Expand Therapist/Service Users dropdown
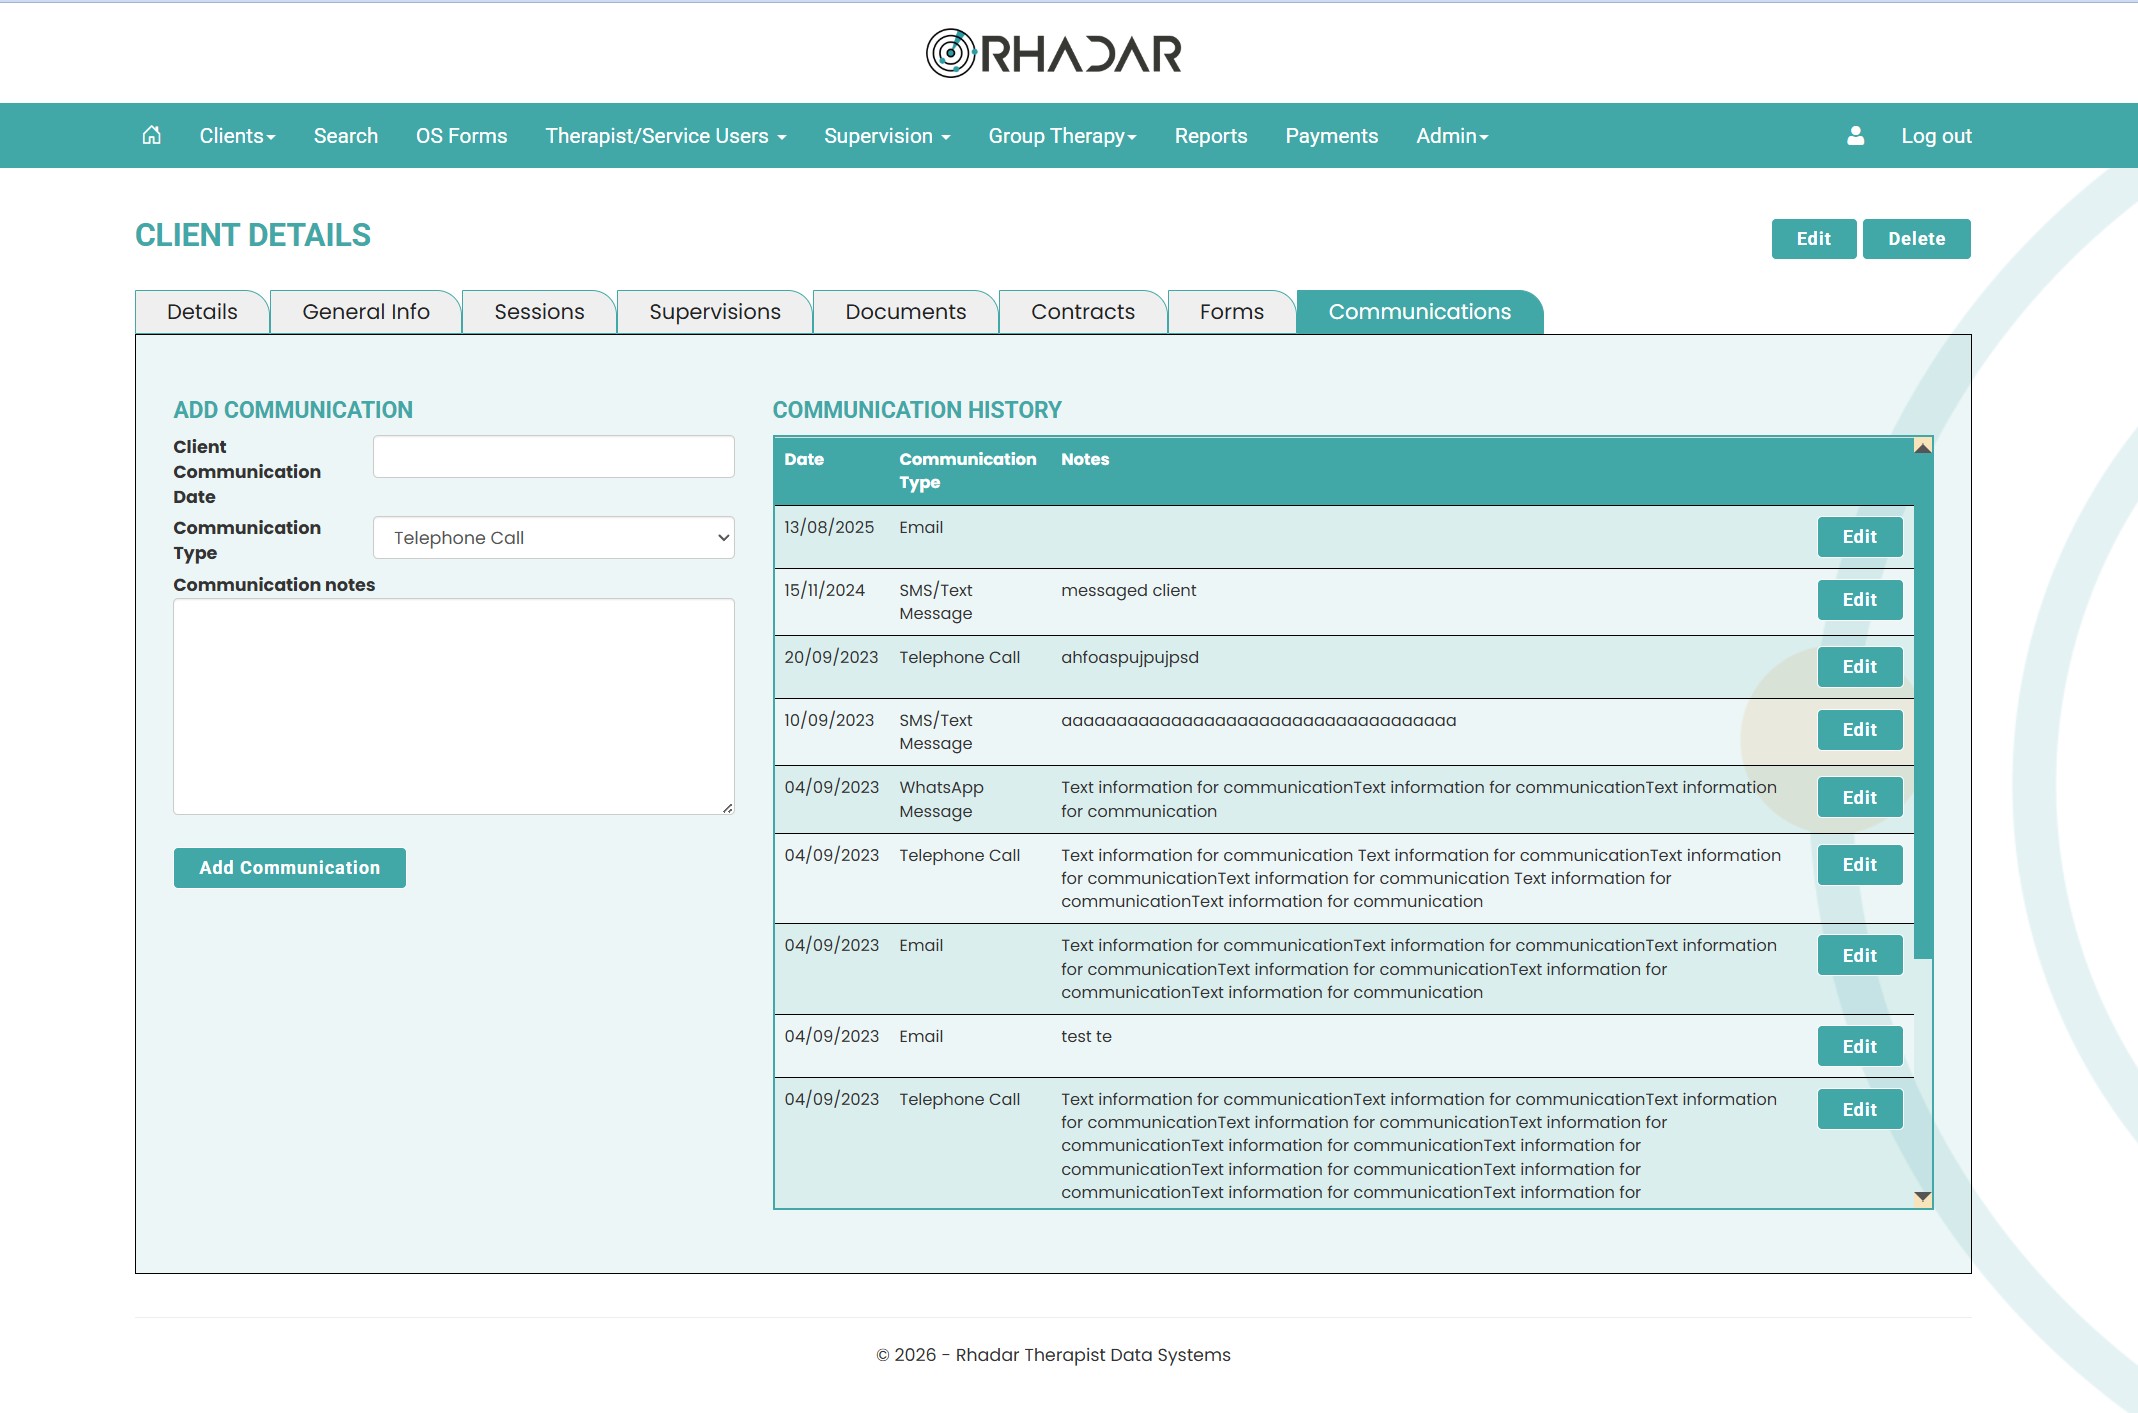The image size is (2138, 1413). pyautogui.click(x=666, y=136)
